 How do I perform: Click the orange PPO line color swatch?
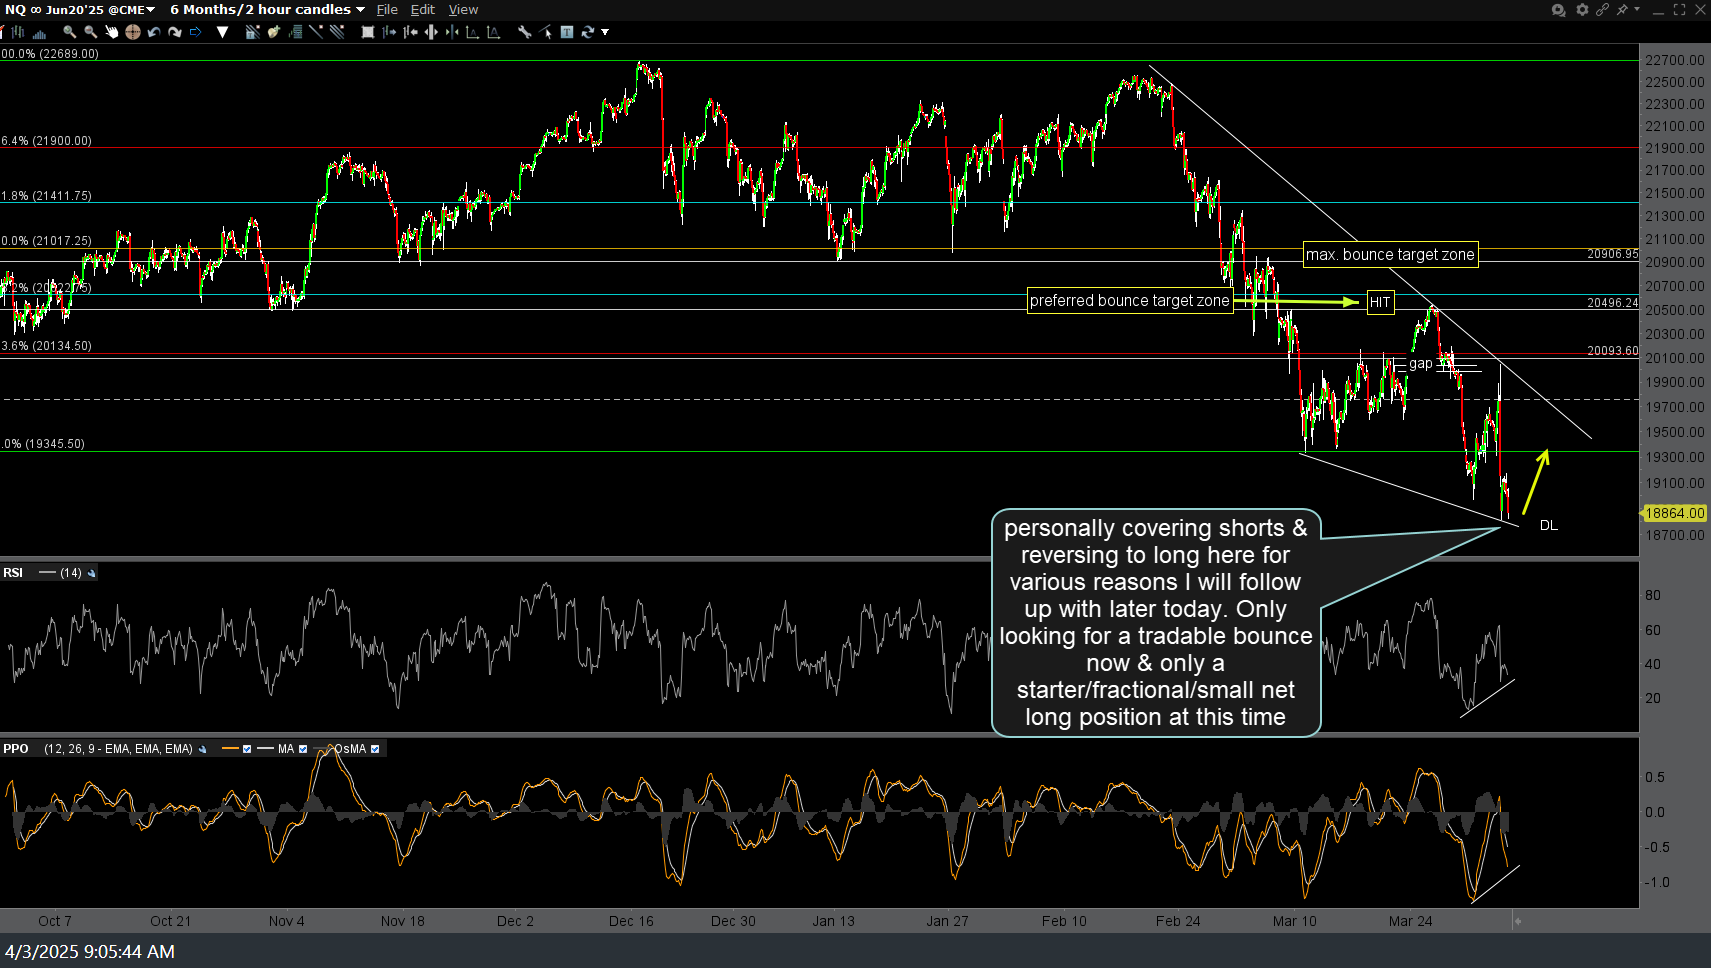(x=231, y=748)
